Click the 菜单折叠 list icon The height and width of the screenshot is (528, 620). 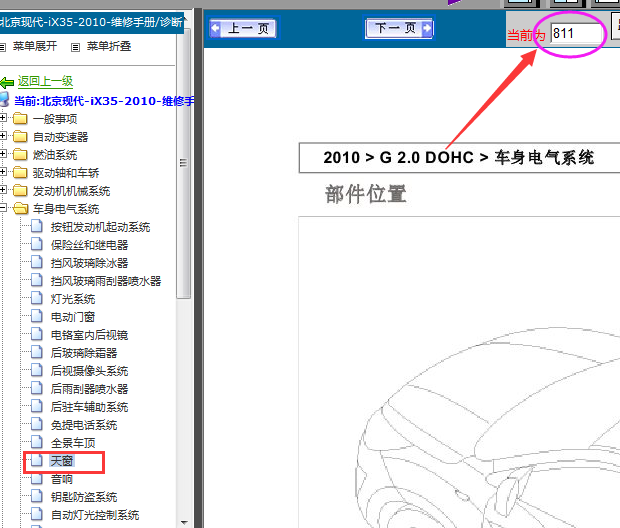(x=75, y=47)
